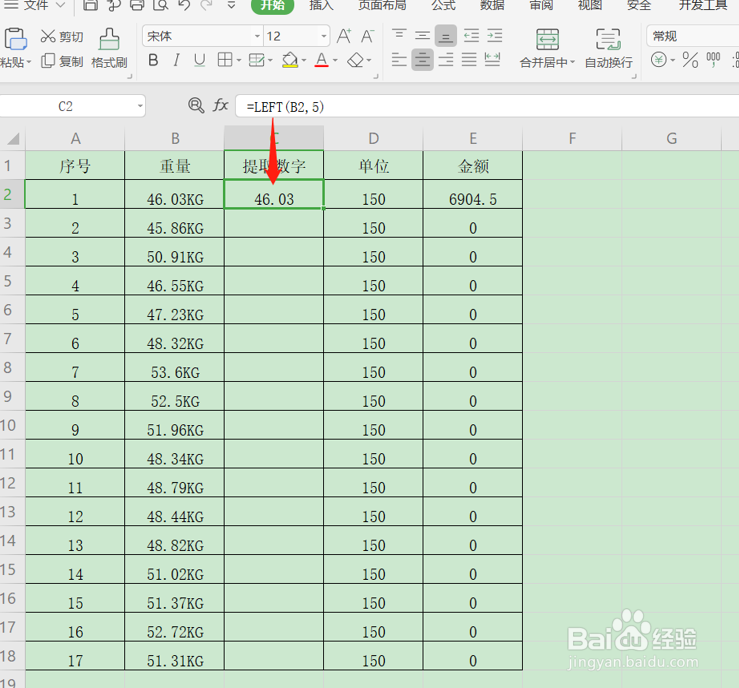739x688 pixels.
Task: Click the Redo arrow icon
Action: tap(206, 5)
